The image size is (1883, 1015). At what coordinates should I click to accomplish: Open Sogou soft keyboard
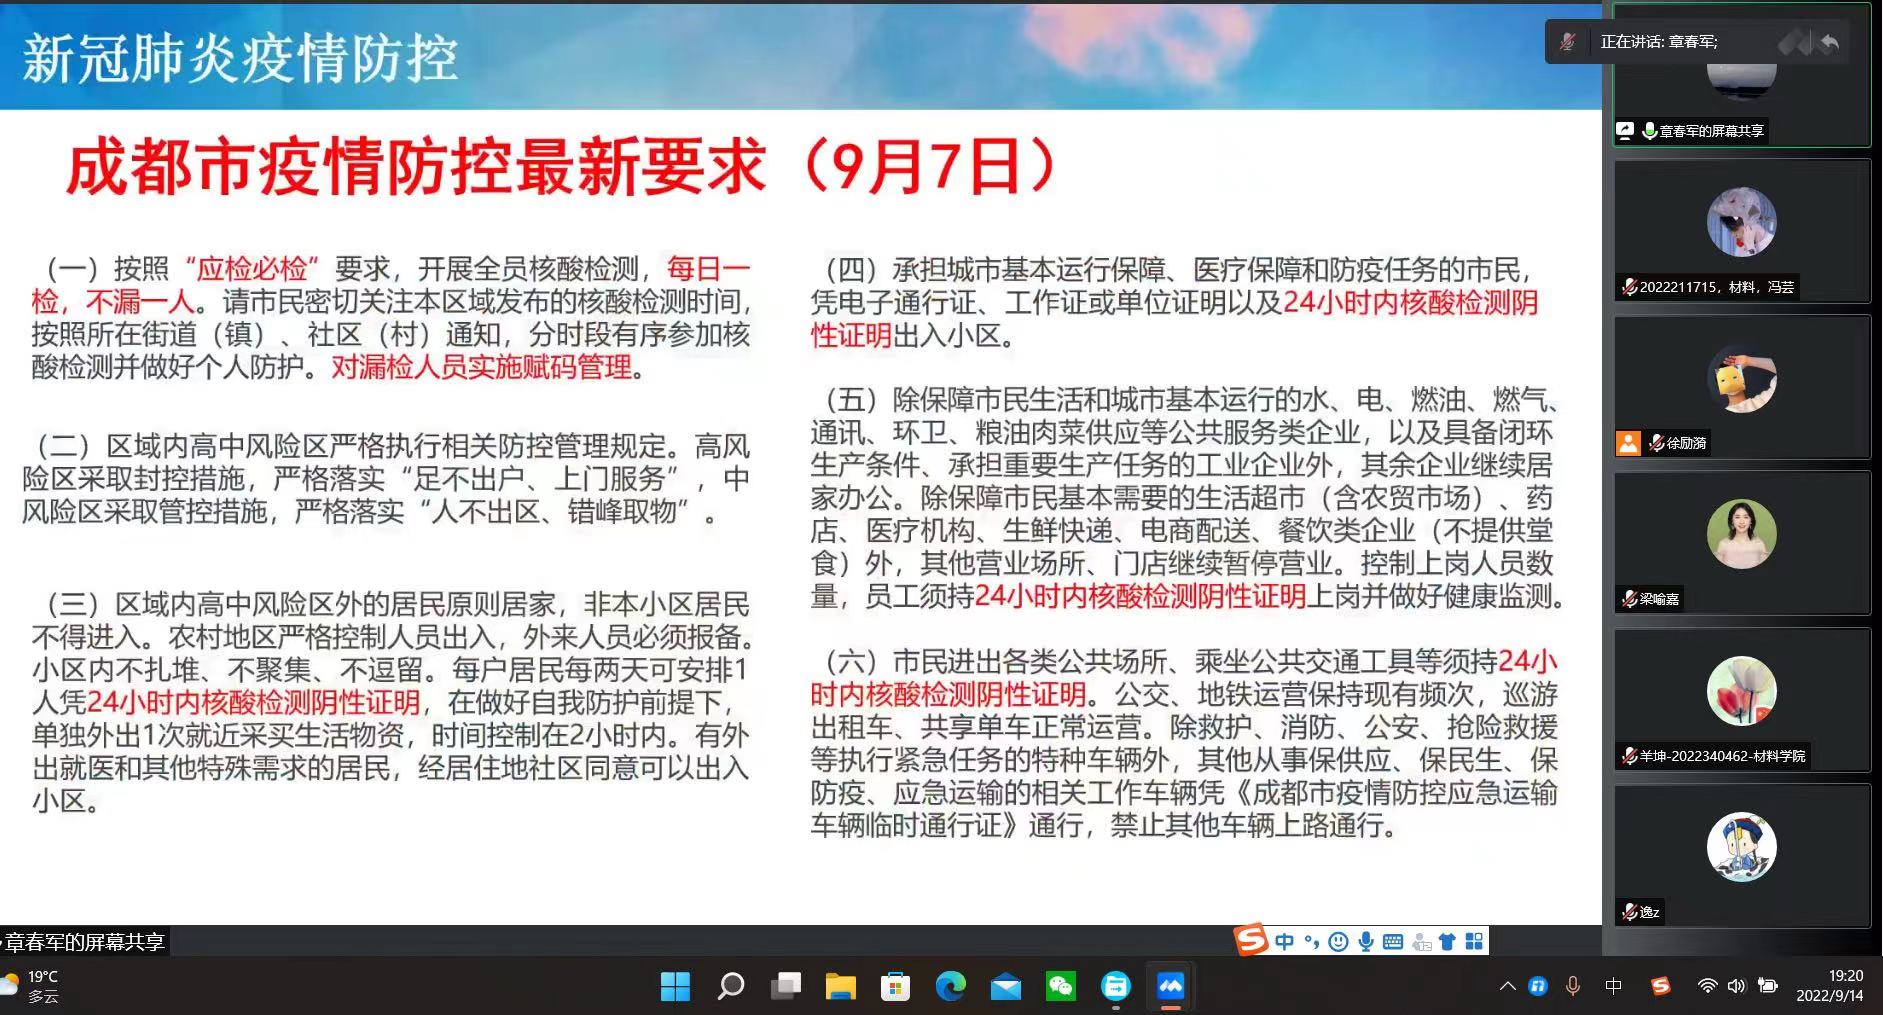[1392, 941]
